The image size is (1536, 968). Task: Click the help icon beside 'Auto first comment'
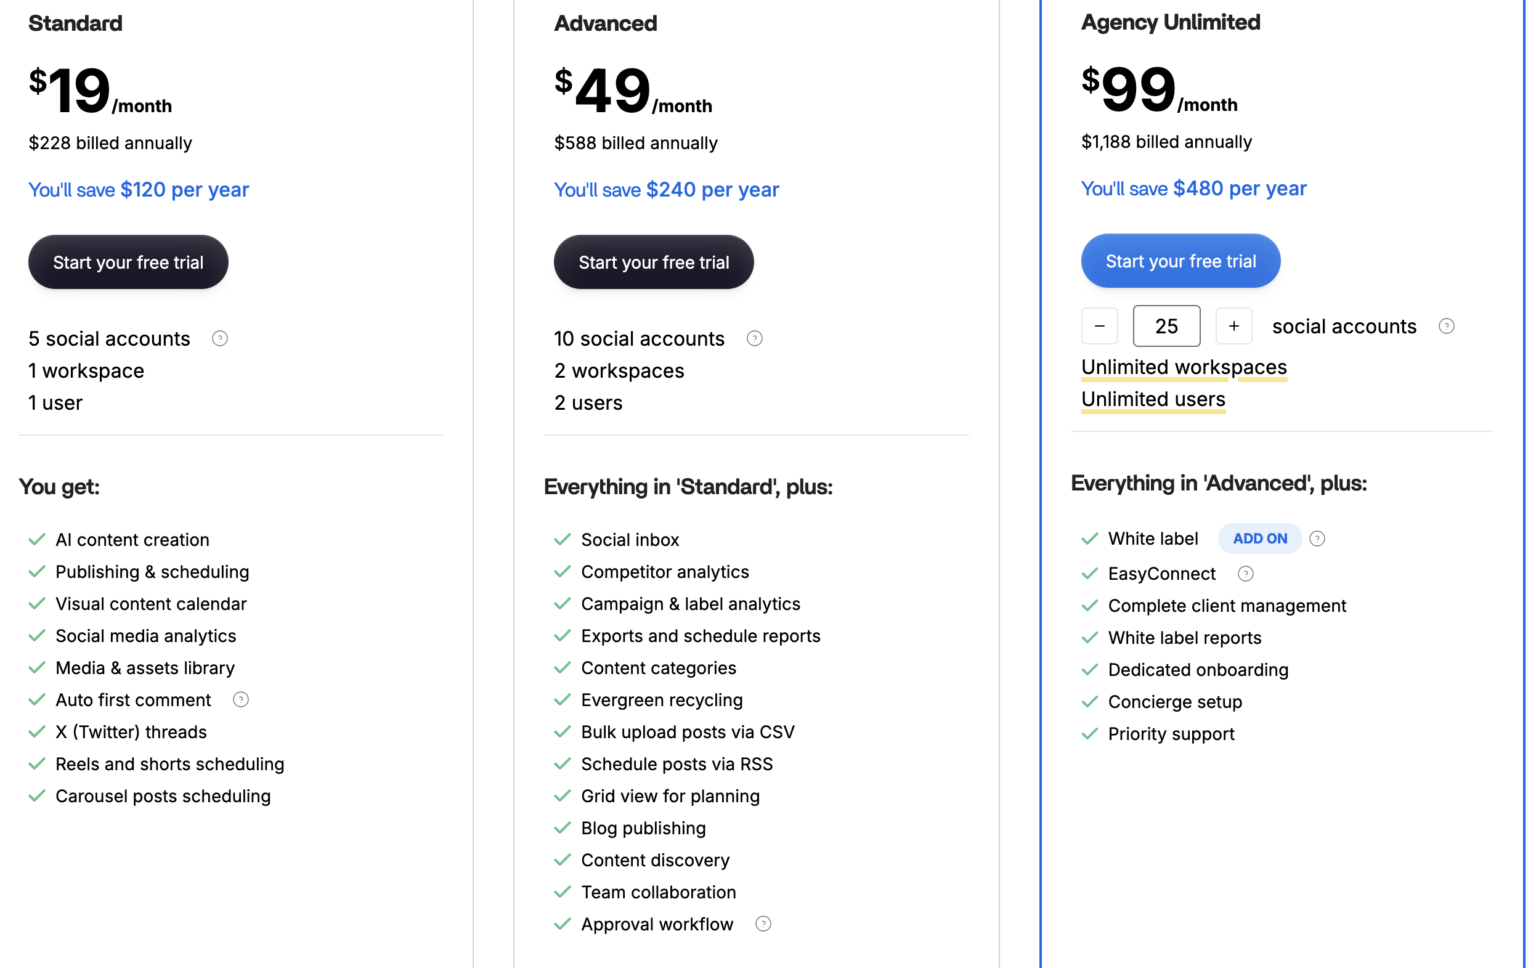coord(240,700)
